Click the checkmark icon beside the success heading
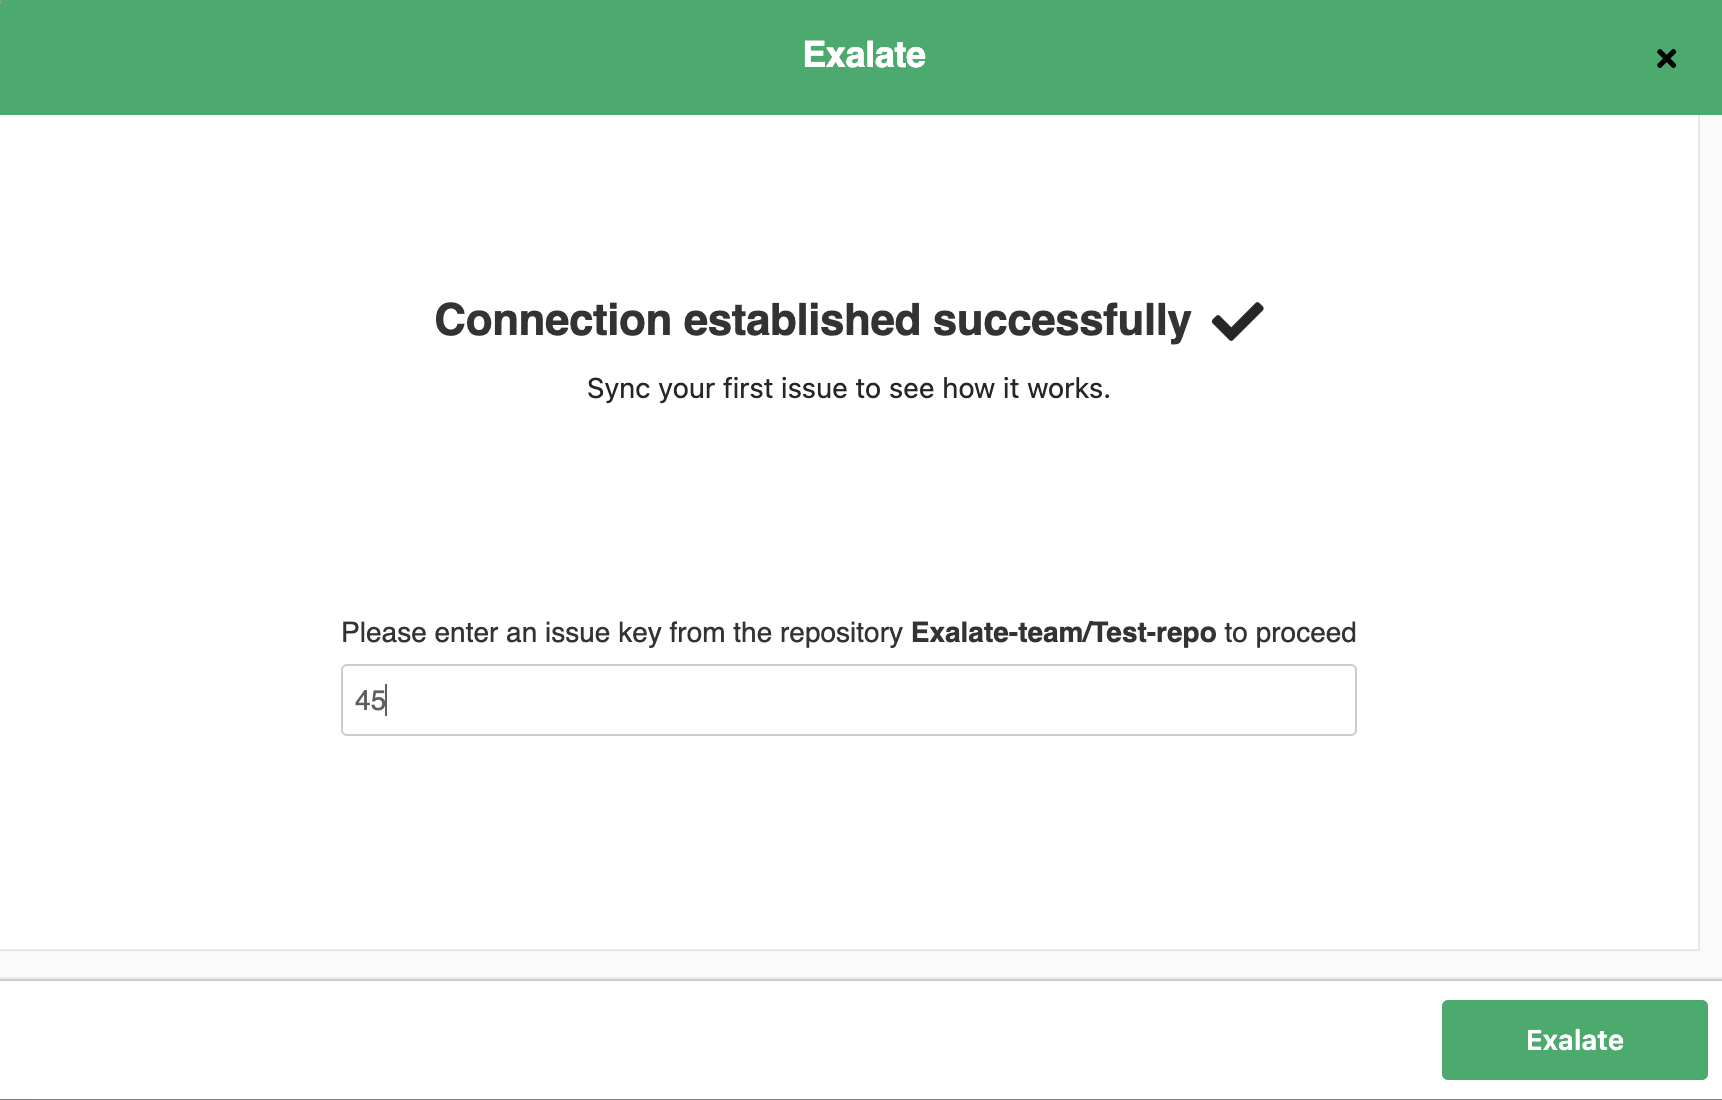 click(1238, 321)
